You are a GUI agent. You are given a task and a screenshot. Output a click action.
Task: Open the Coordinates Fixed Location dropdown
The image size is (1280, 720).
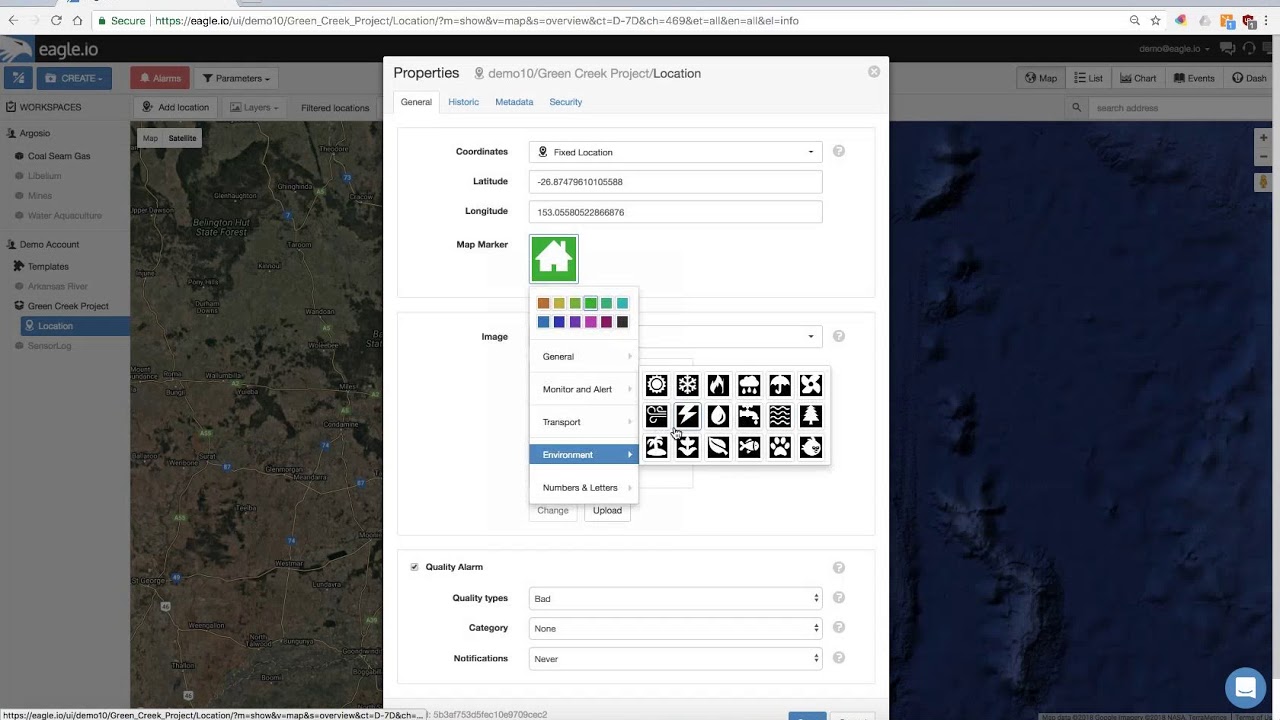[x=675, y=152]
